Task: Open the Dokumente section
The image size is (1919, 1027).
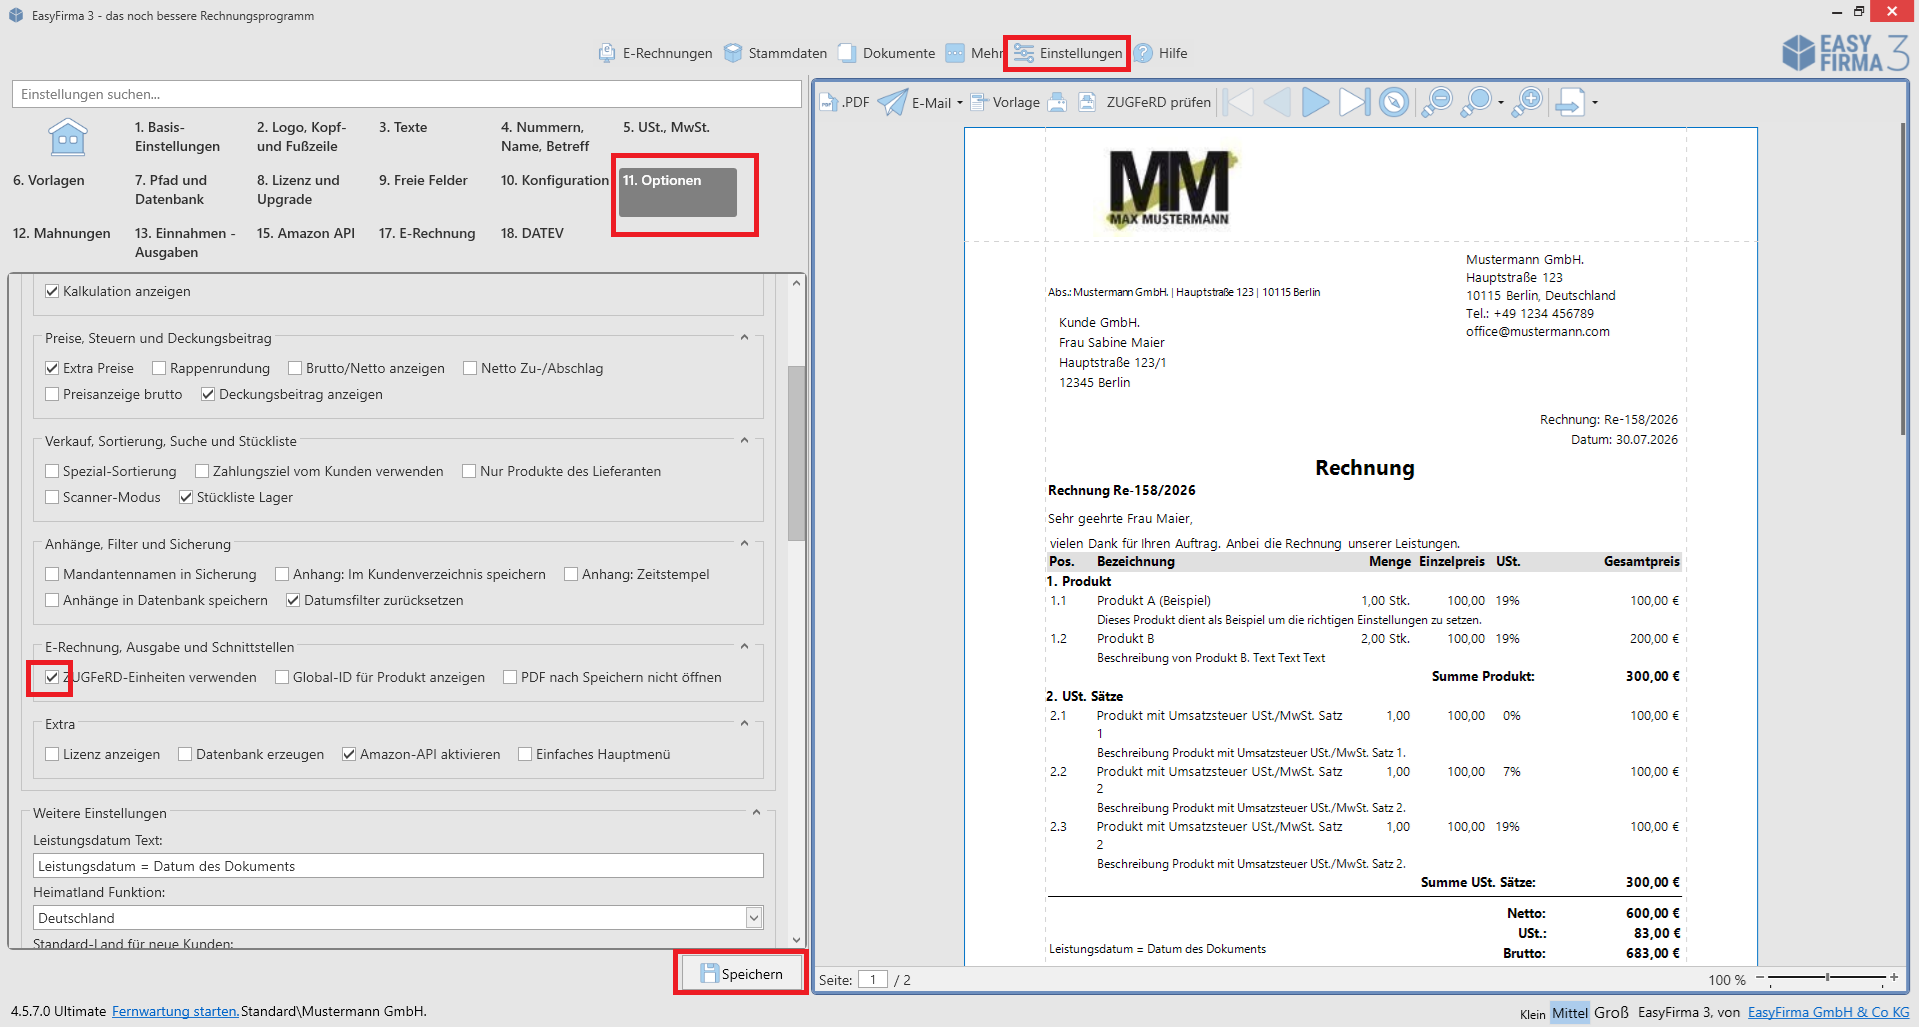Action: coord(887,53)
